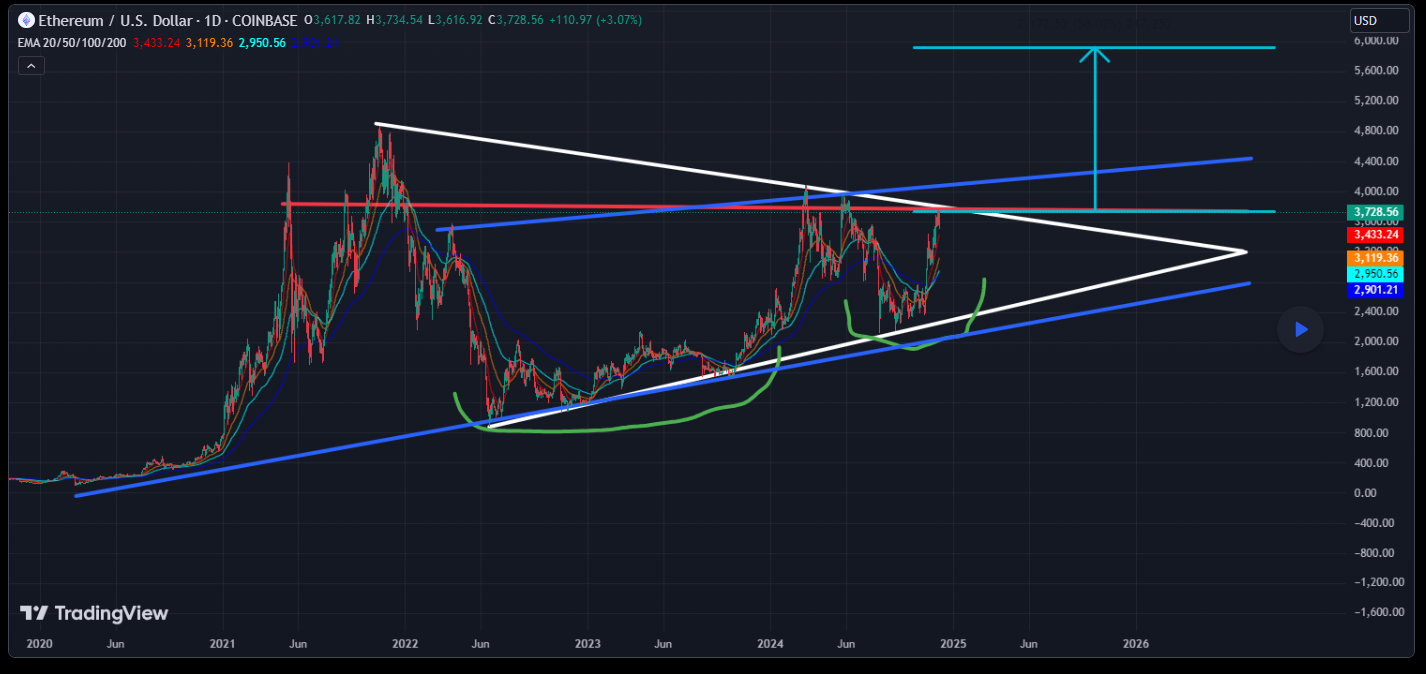Select the red EMA price tag 3,433.24
Screen dimensions: 1426x674
(1377, 234)
